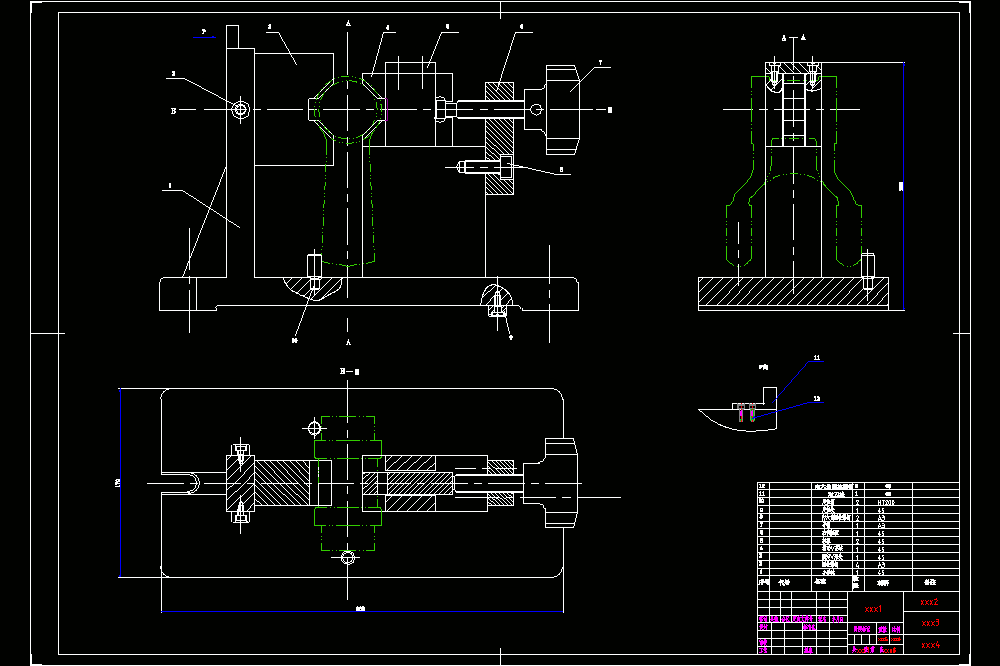The width and height of the screenshot is (1000, 666).
Task: Select the B-B section view label
Action: click(x=349, y=371)
